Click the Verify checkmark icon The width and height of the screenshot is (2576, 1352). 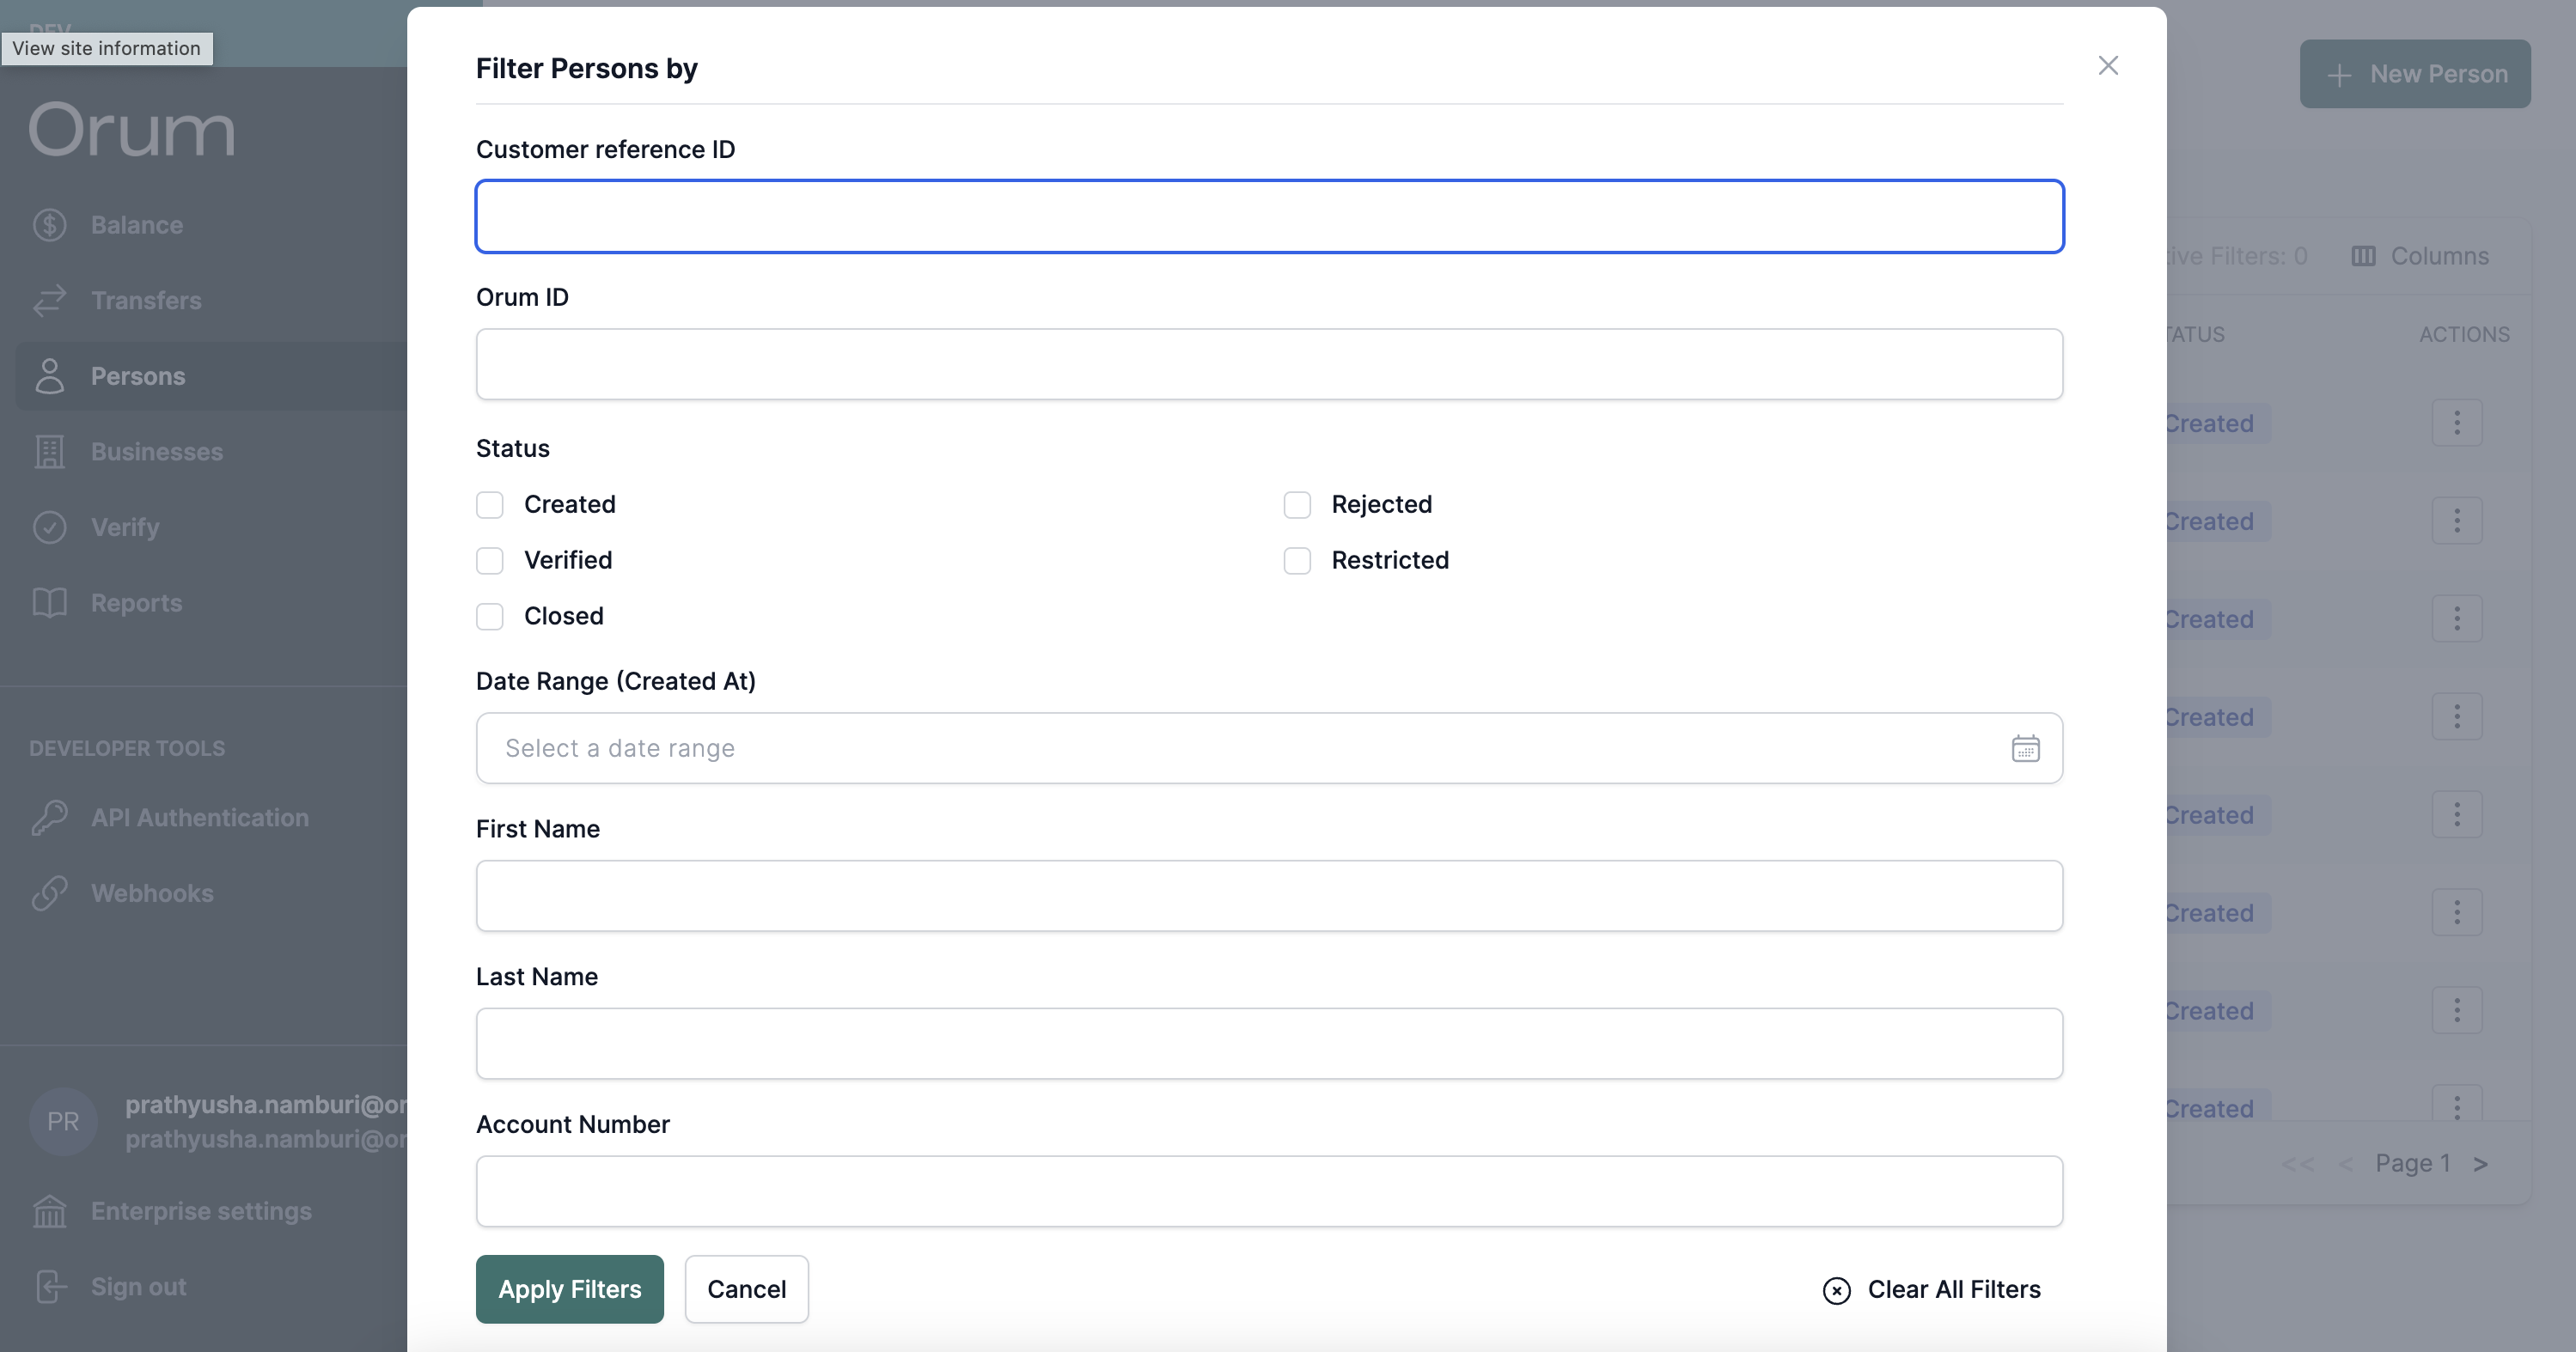coord(50,527)
